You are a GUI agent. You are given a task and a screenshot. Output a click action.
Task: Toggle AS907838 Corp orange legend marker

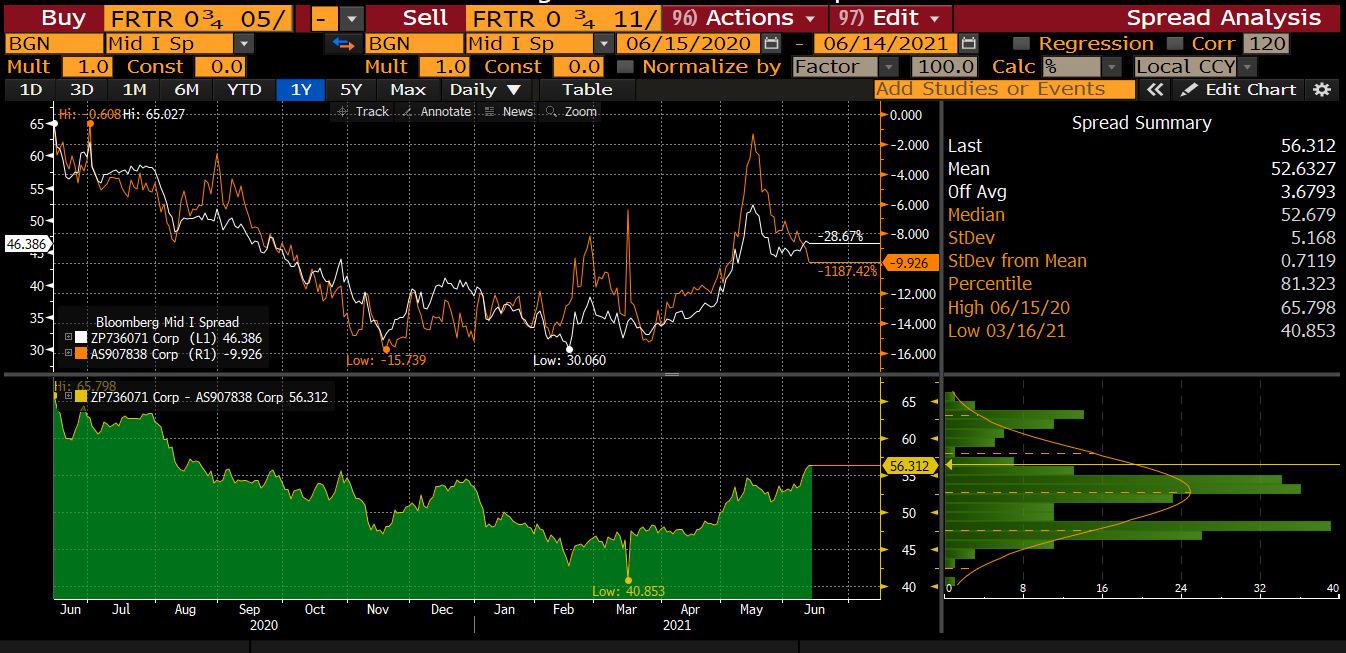[82, 353]
